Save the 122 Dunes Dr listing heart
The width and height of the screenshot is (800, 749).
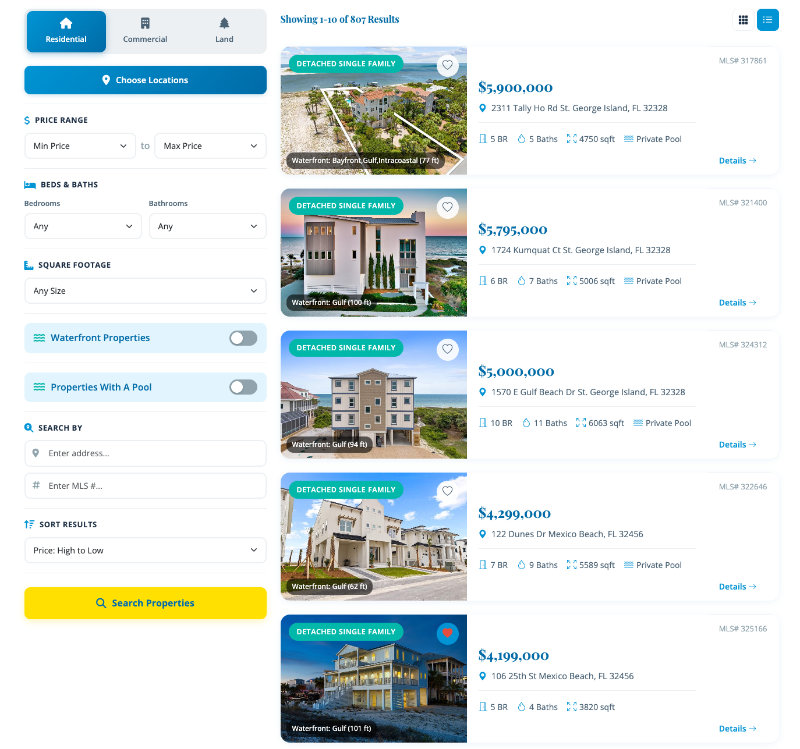click(448, 491)
